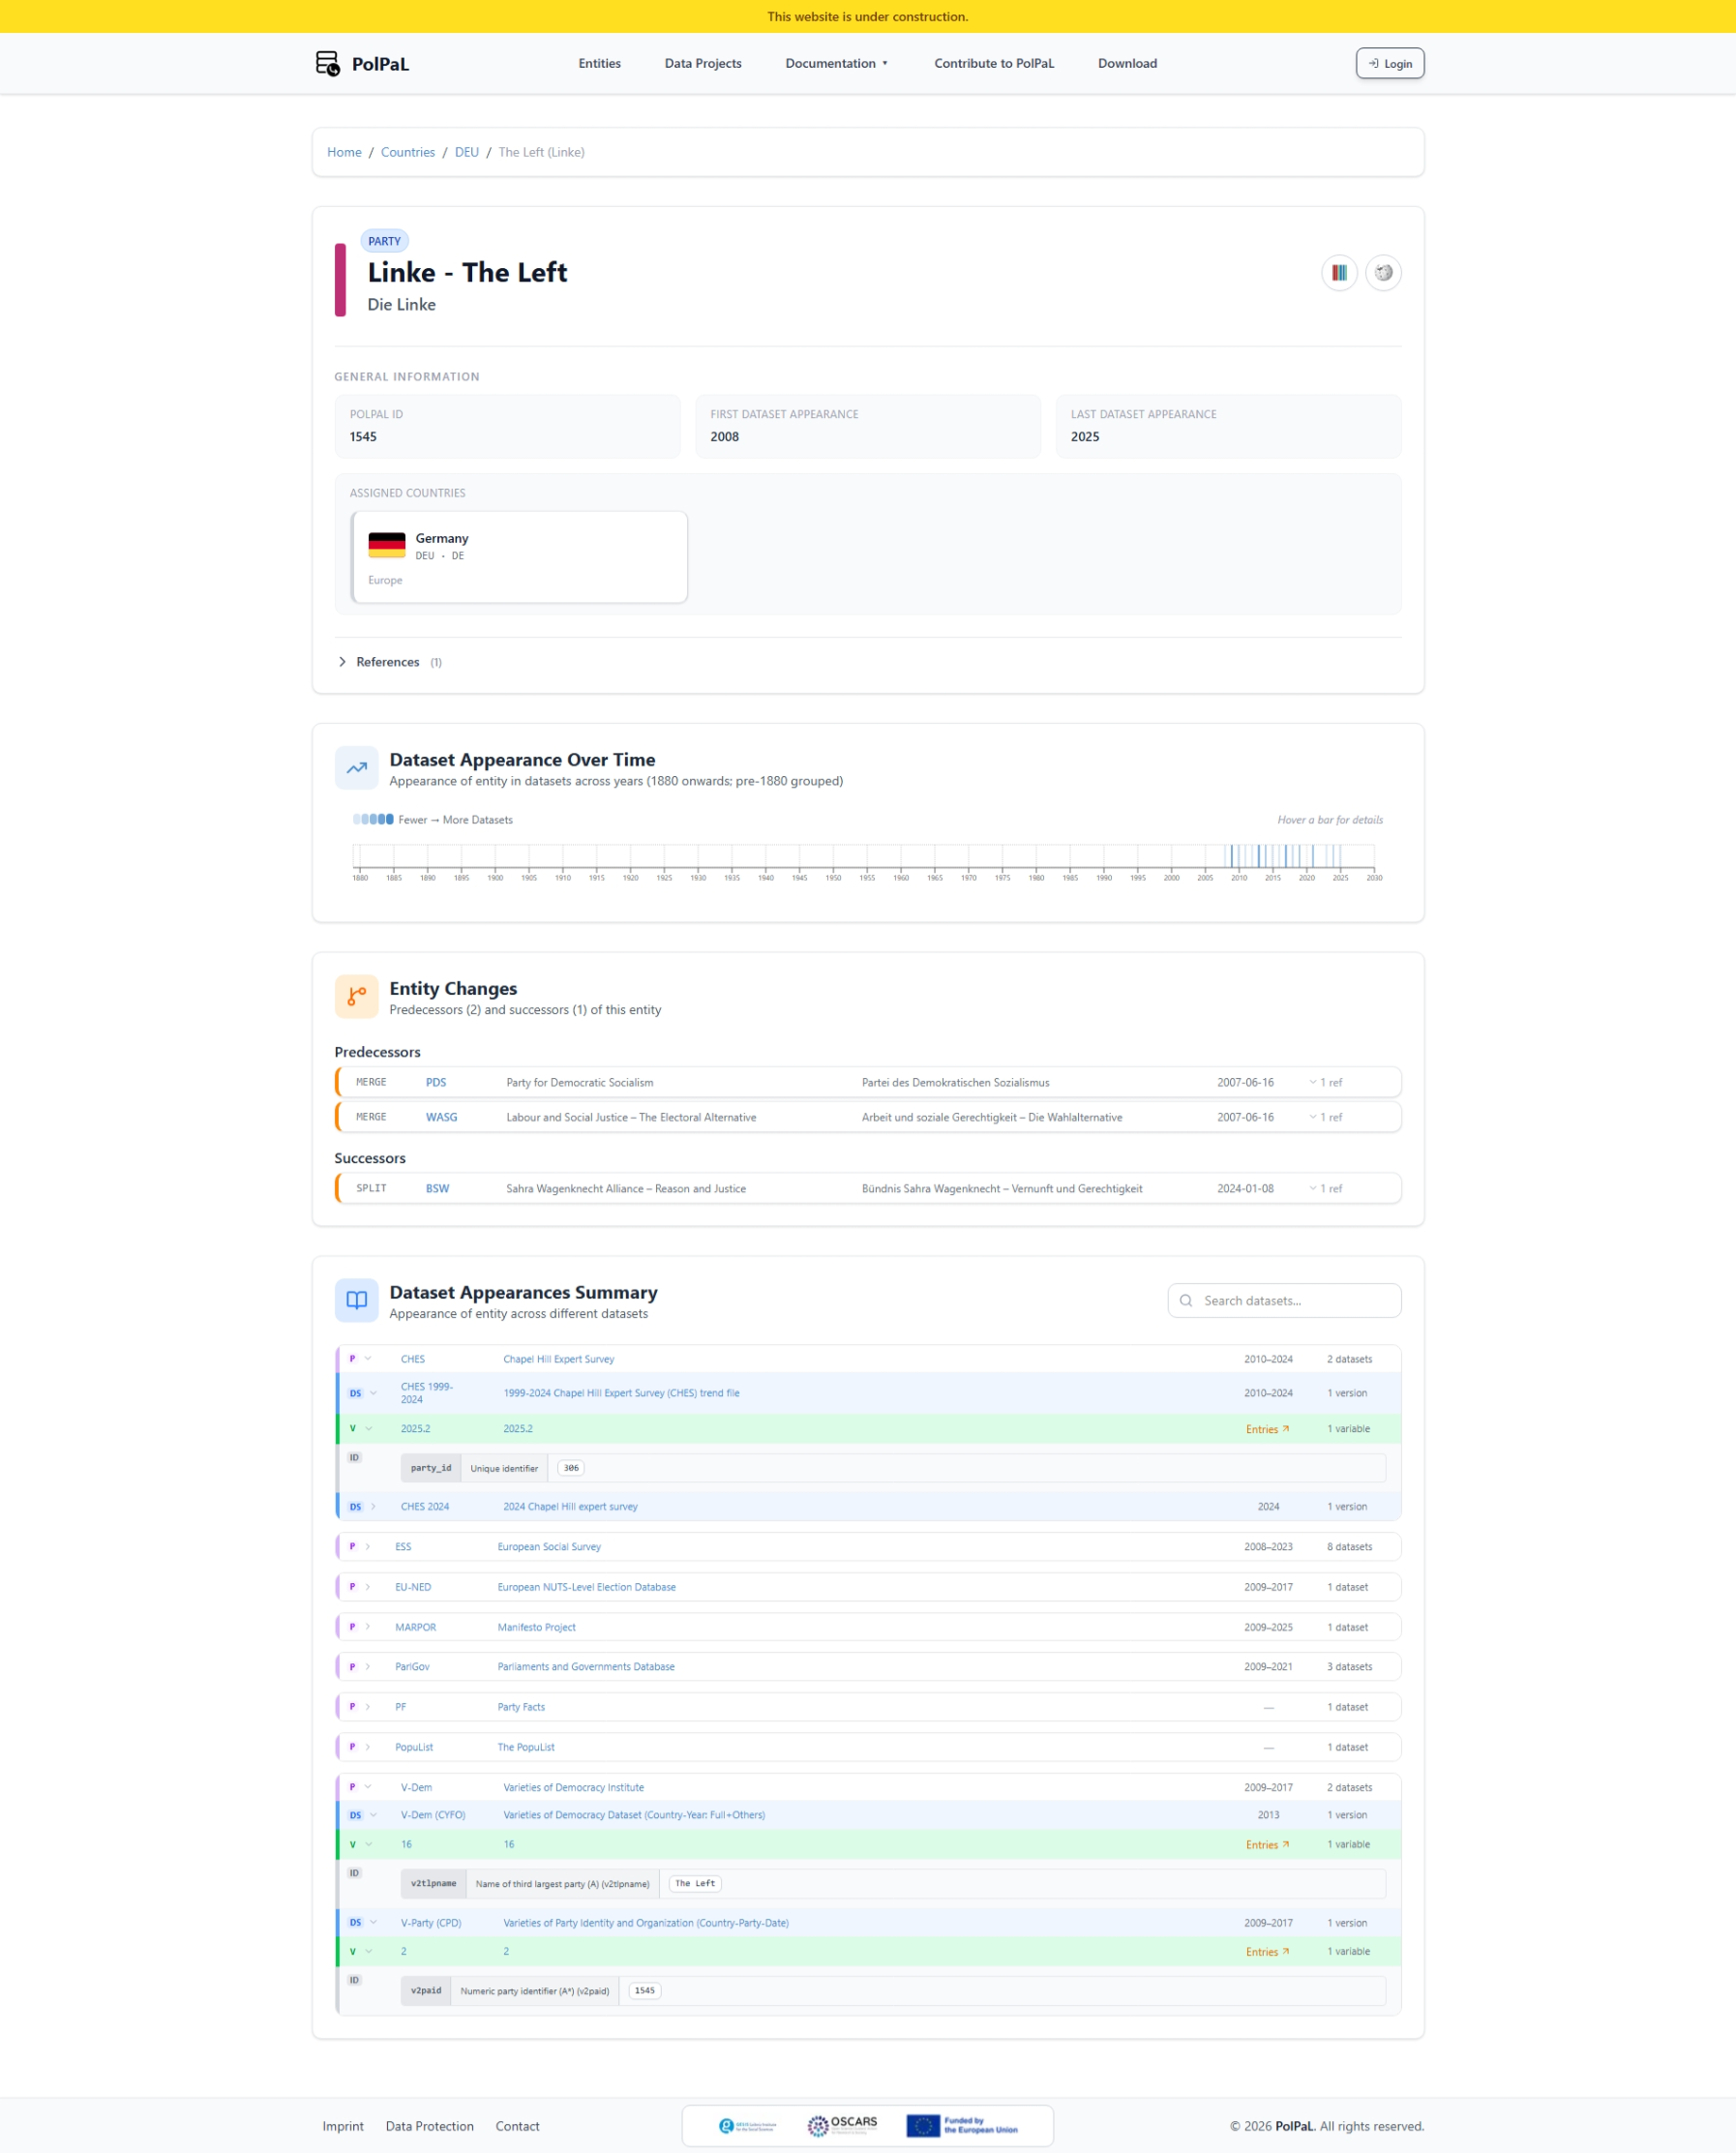Click the magenta party color bar
The height and width of the screenshot is (2153, 1736).
pos(340,280)
